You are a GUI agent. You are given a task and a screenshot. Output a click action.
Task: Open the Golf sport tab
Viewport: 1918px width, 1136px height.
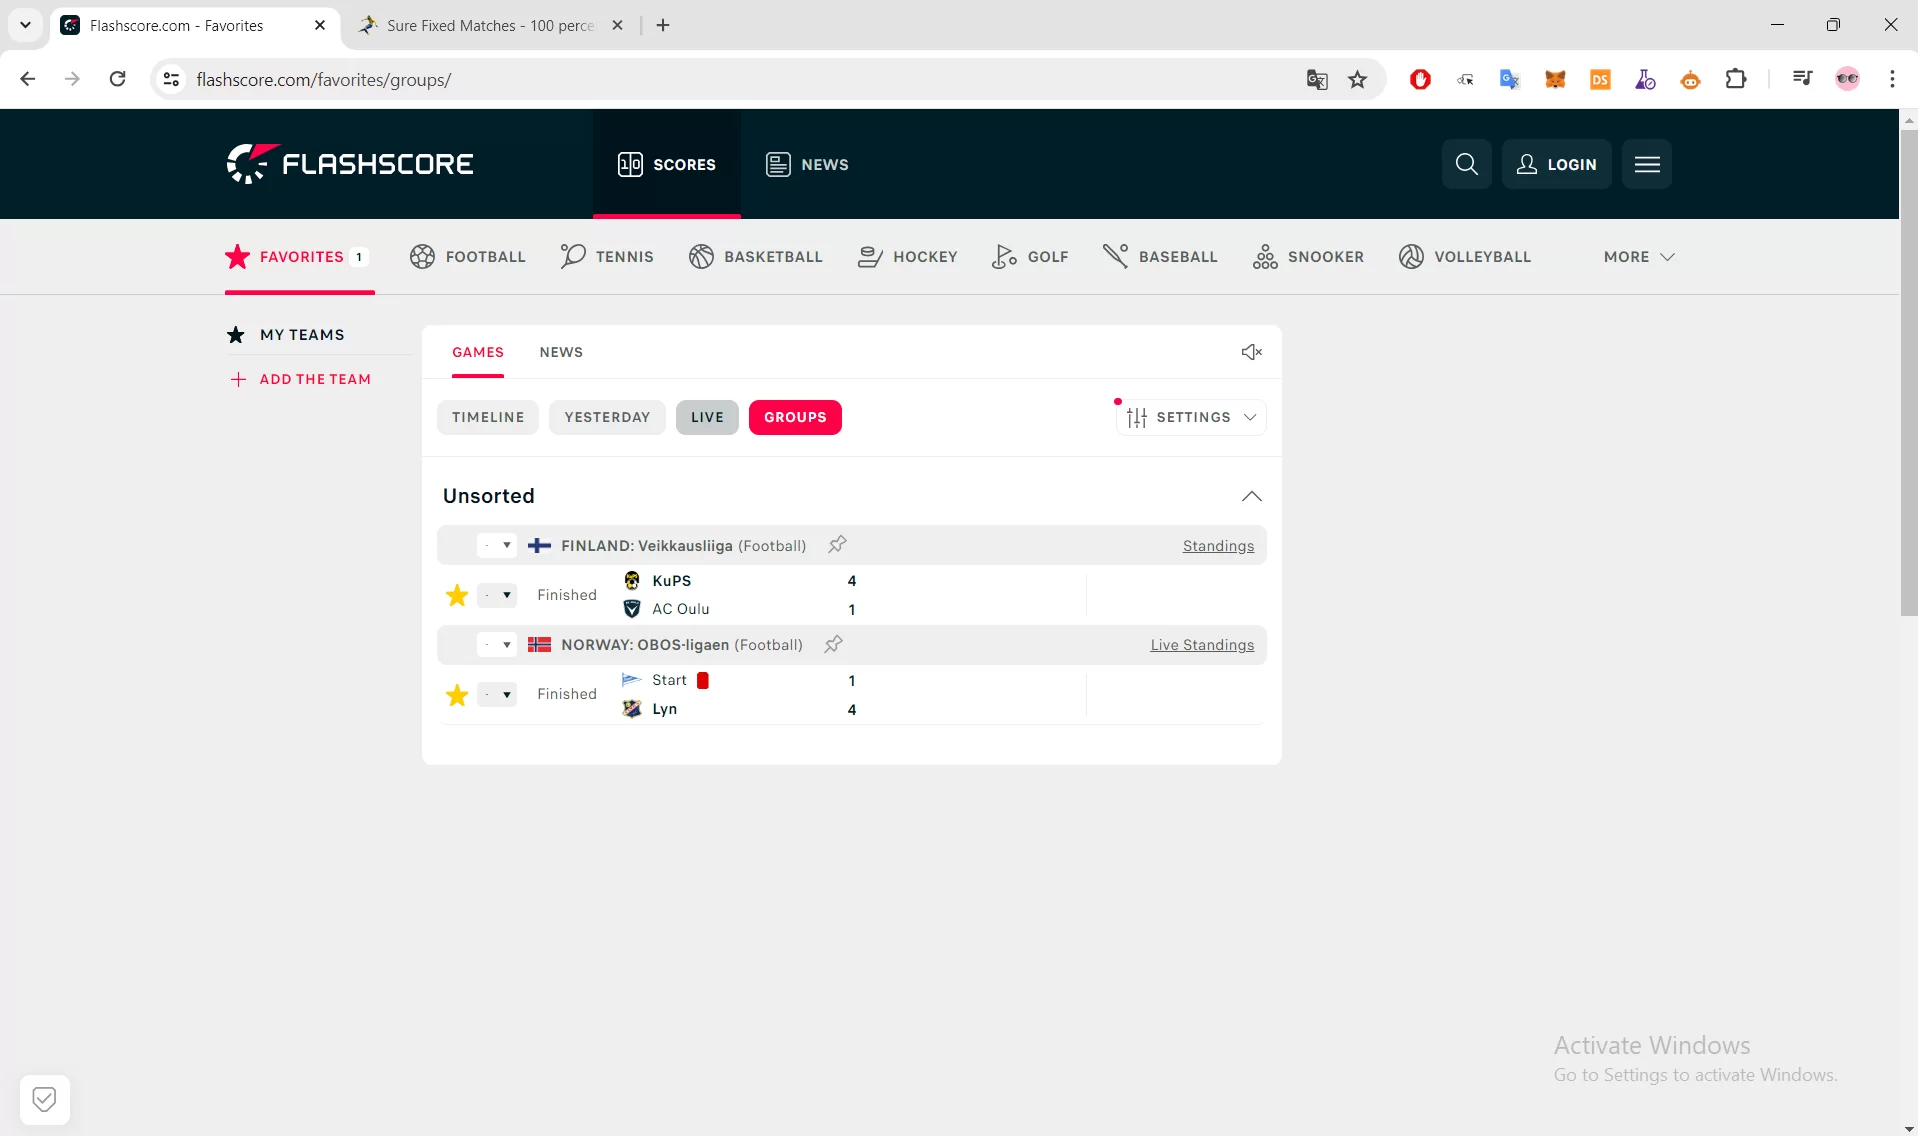1030,257
